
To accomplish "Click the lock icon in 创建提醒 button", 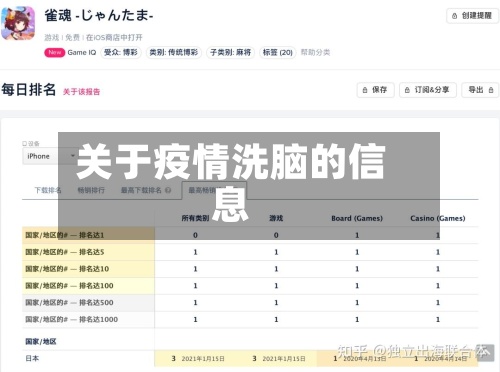I will point(454,16).
